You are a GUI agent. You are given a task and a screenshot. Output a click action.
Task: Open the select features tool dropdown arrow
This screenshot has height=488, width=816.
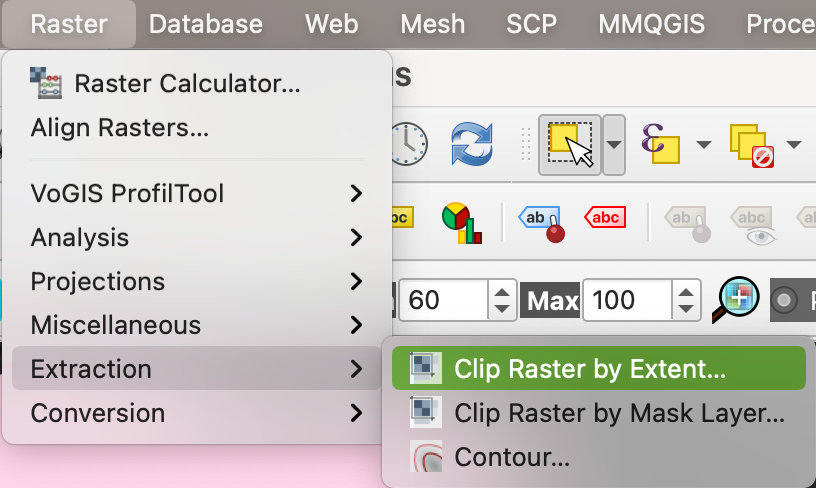pos(614,145)
